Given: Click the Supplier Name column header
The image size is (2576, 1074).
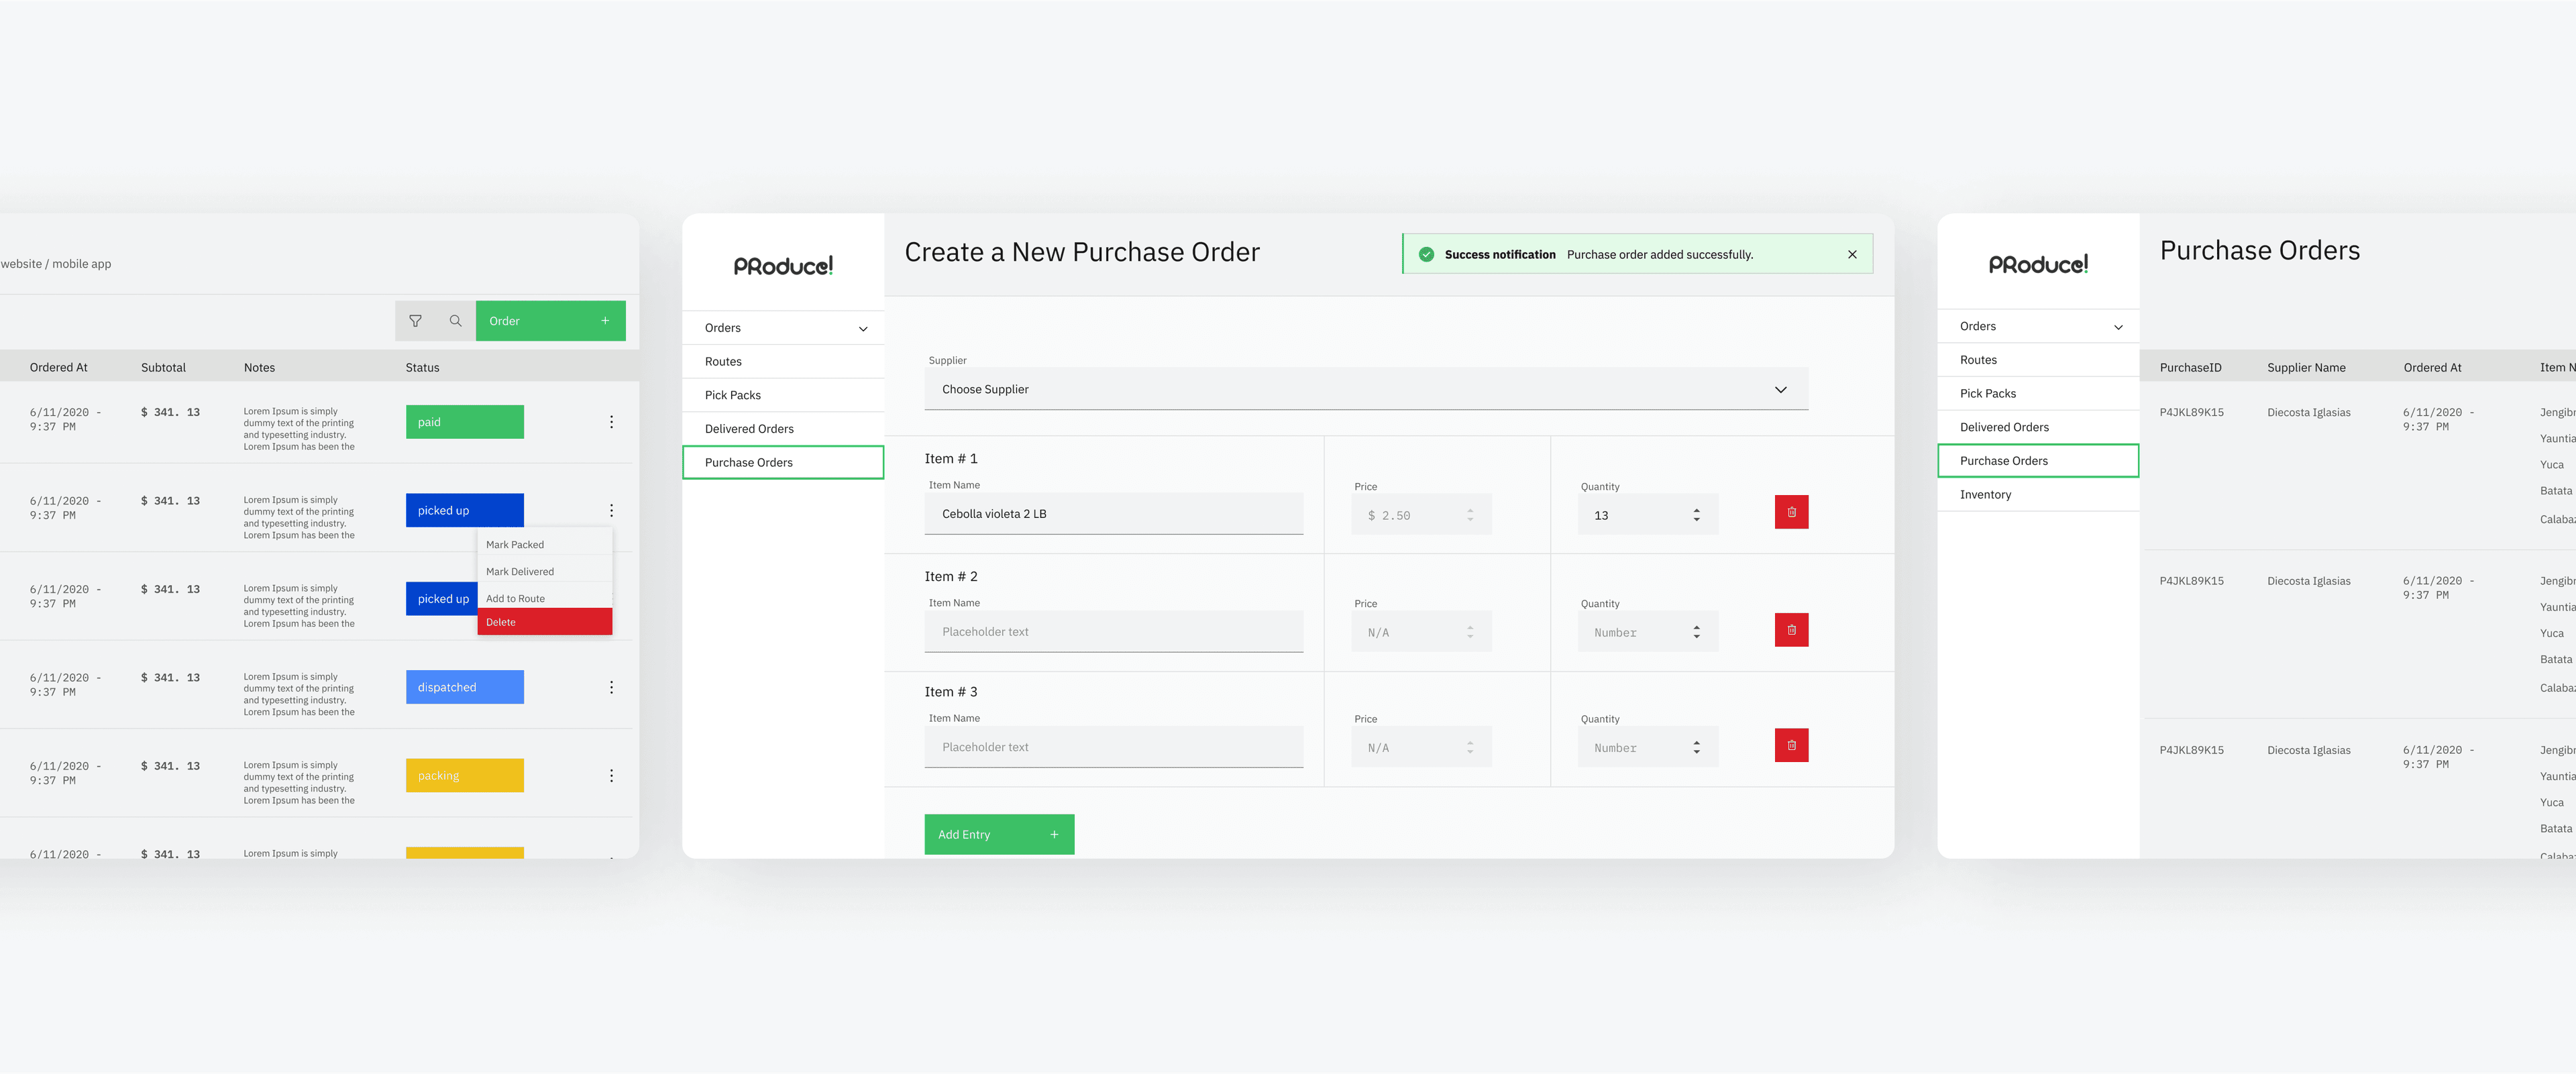Looking at the screenshot, I should [2306, 368].
